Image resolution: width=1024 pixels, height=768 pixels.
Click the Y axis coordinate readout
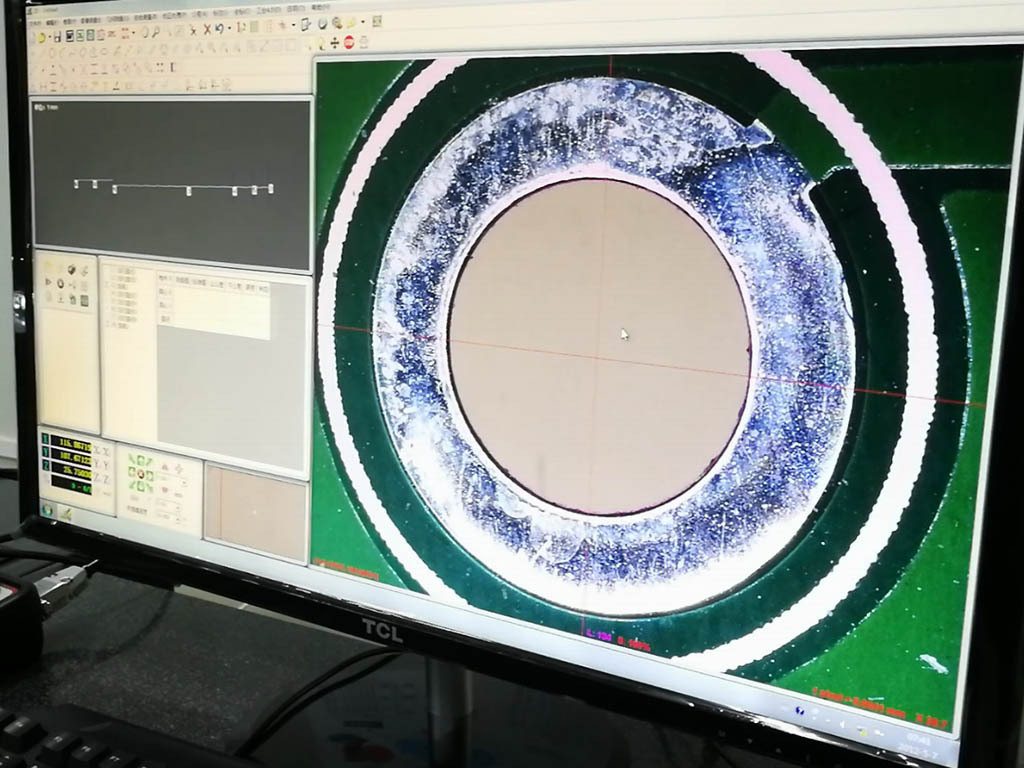coord(72,457)
